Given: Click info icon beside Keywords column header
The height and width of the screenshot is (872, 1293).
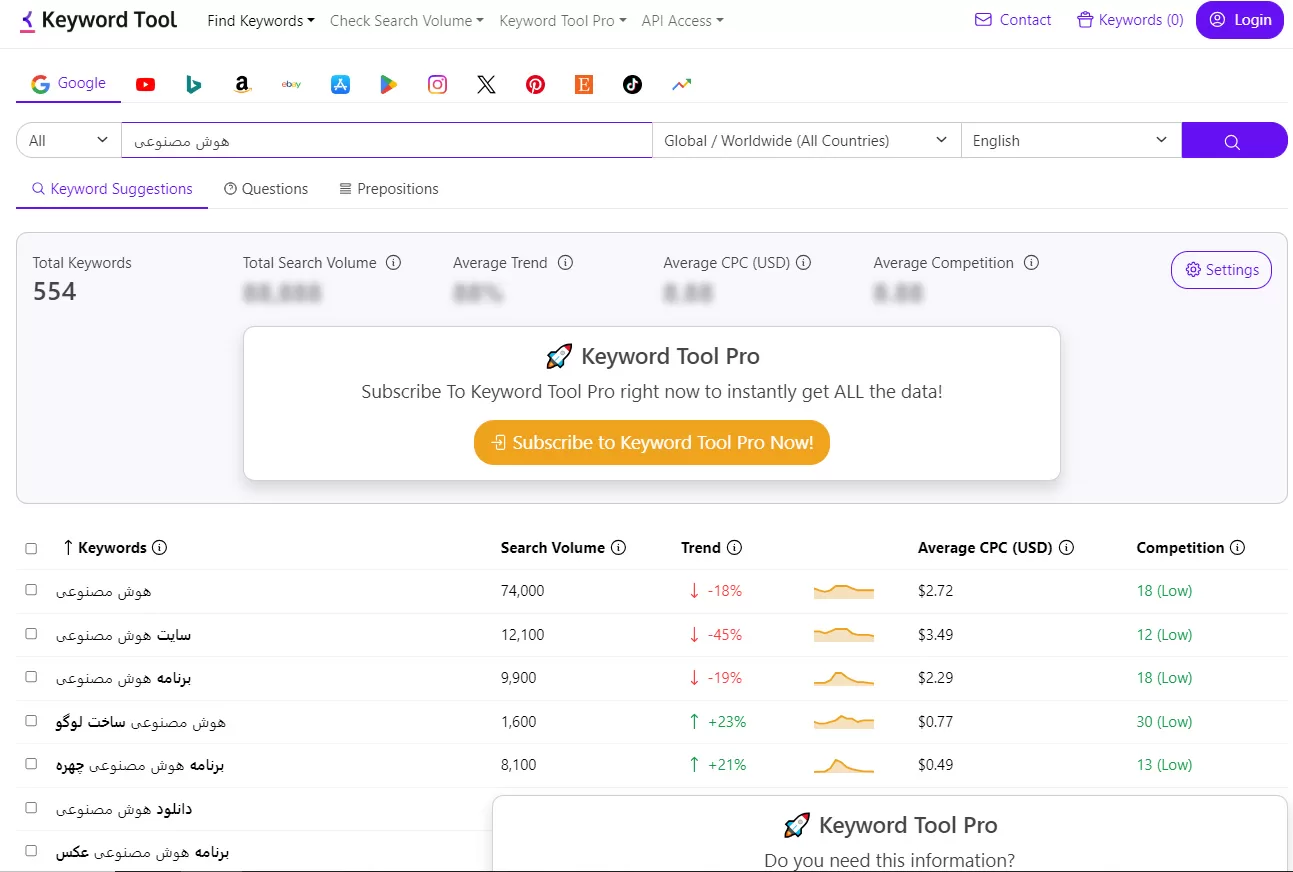Looking at the screenshot, I should (159, 548).
